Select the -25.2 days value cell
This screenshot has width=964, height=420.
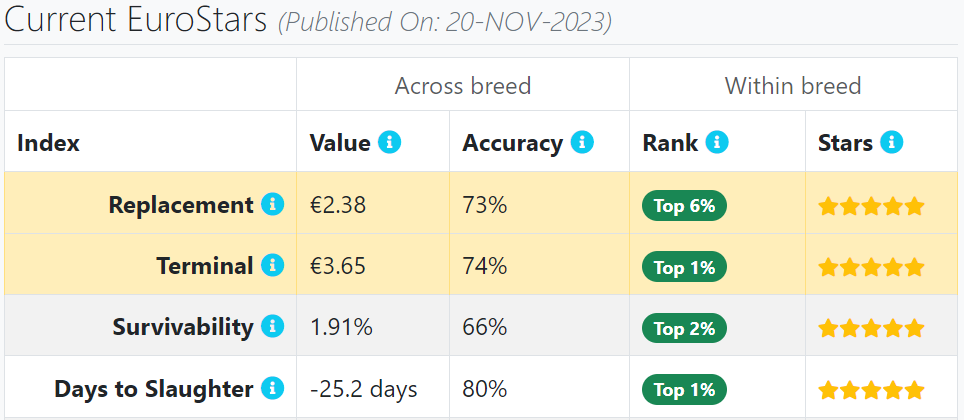point(373,387)
